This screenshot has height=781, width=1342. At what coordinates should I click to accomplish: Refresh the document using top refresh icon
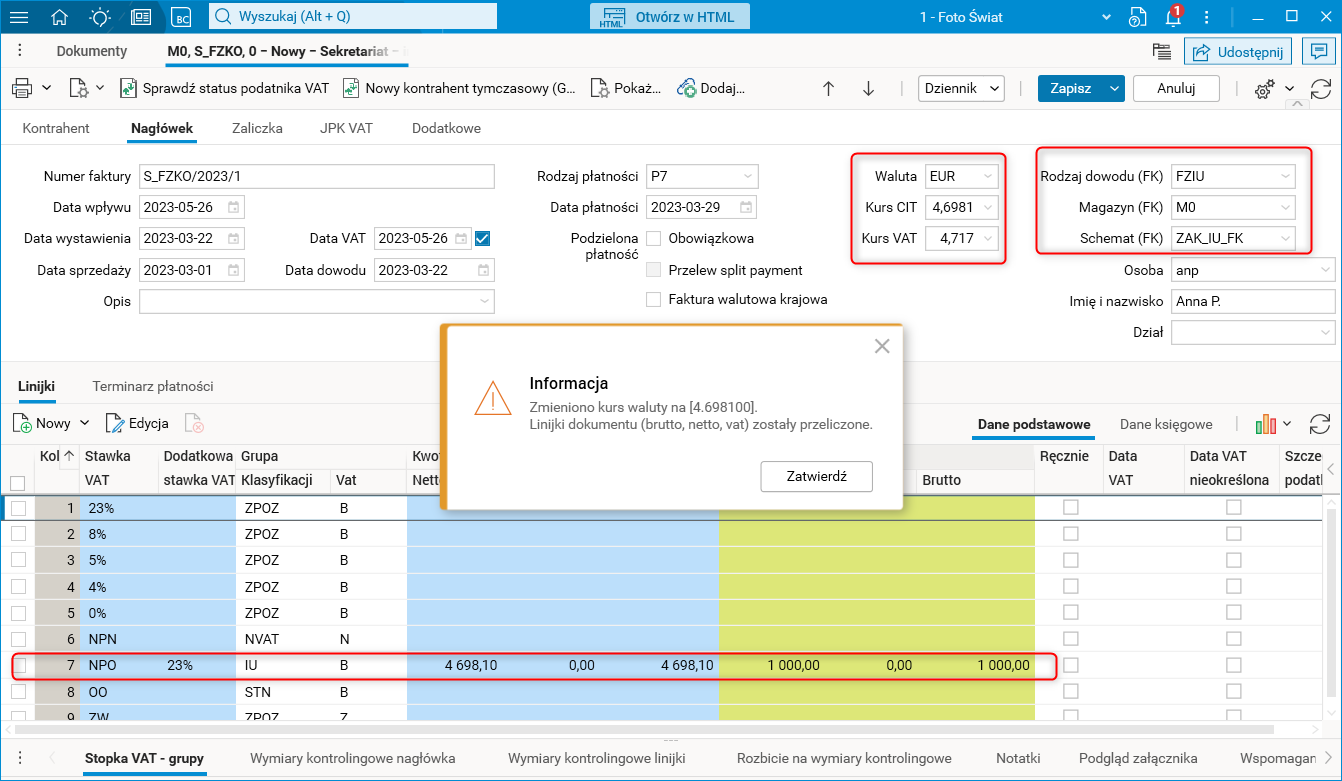click(x=1320, y=89)
